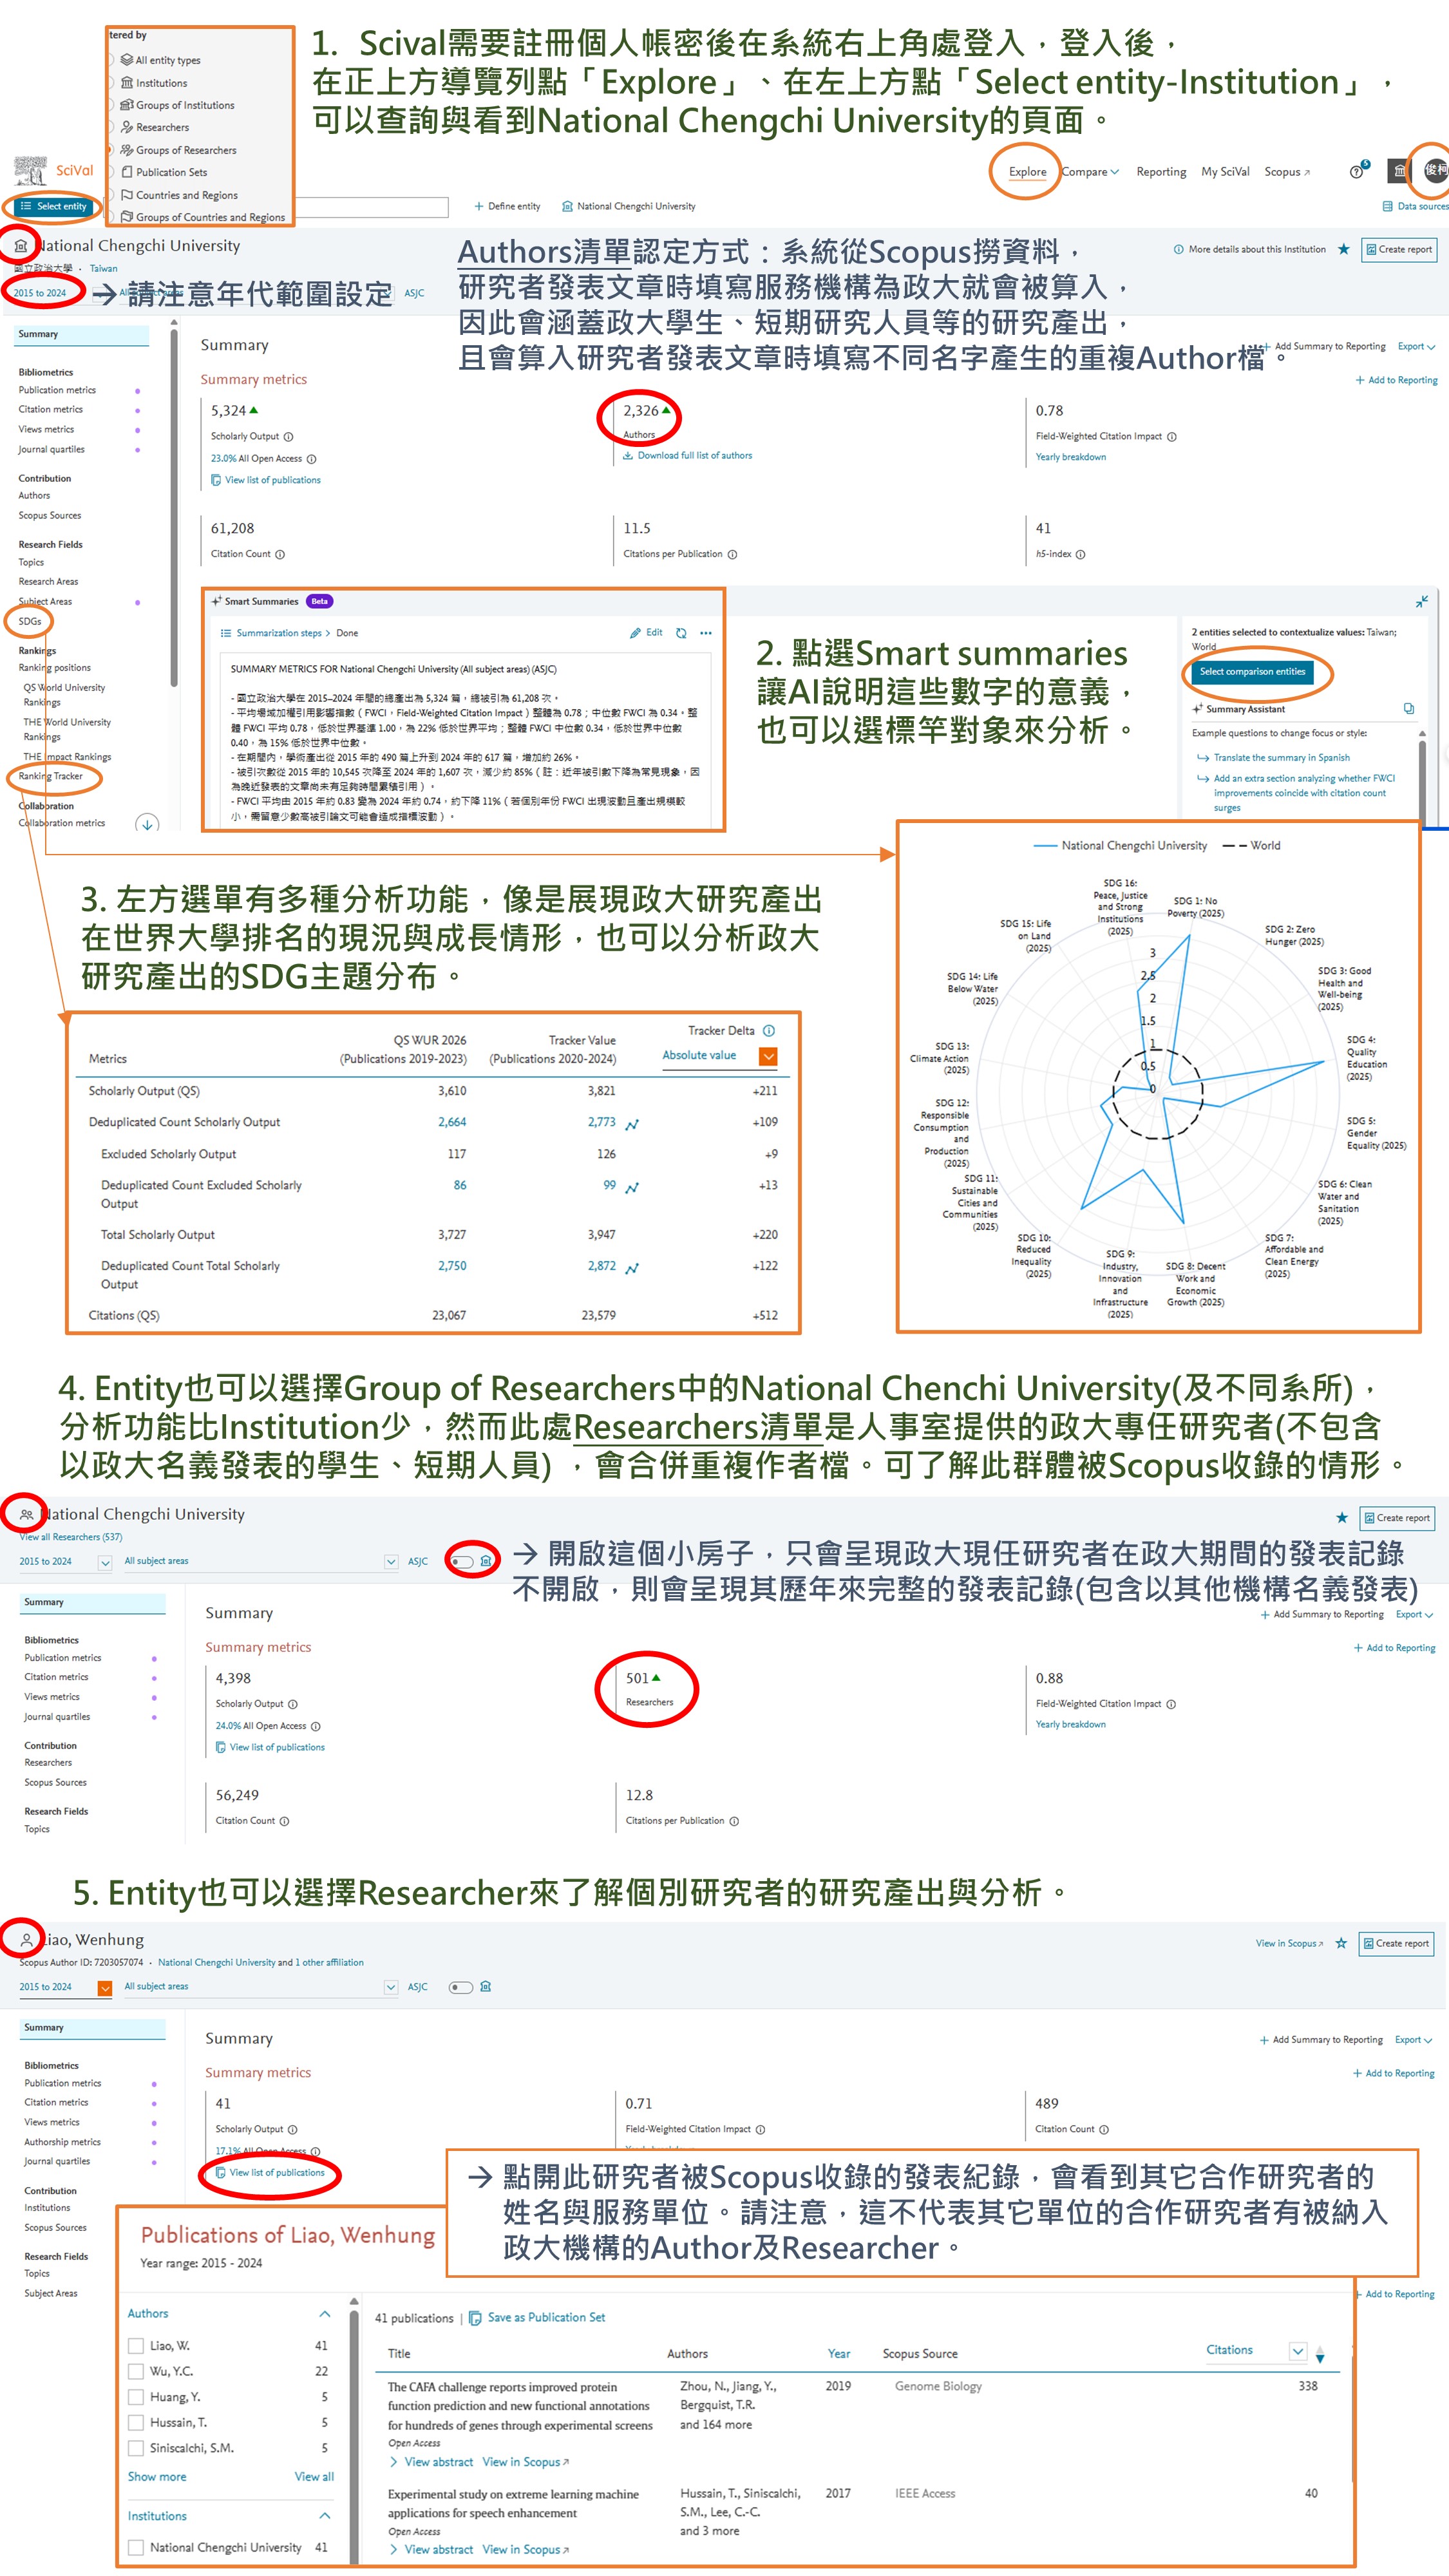Select 'Publication Sets' in the entity type list

(165, 172)
